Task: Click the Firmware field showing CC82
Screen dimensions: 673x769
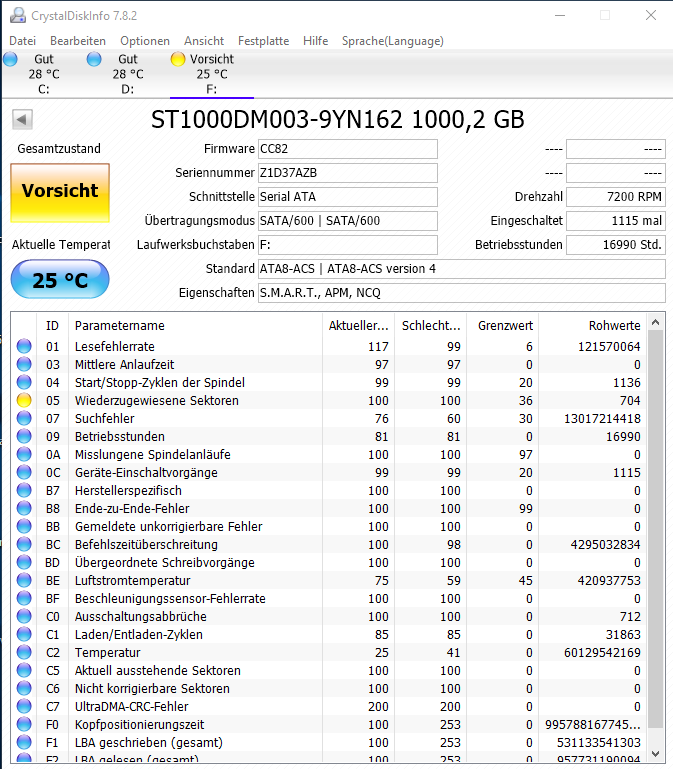Action: [x=348, y=149]
